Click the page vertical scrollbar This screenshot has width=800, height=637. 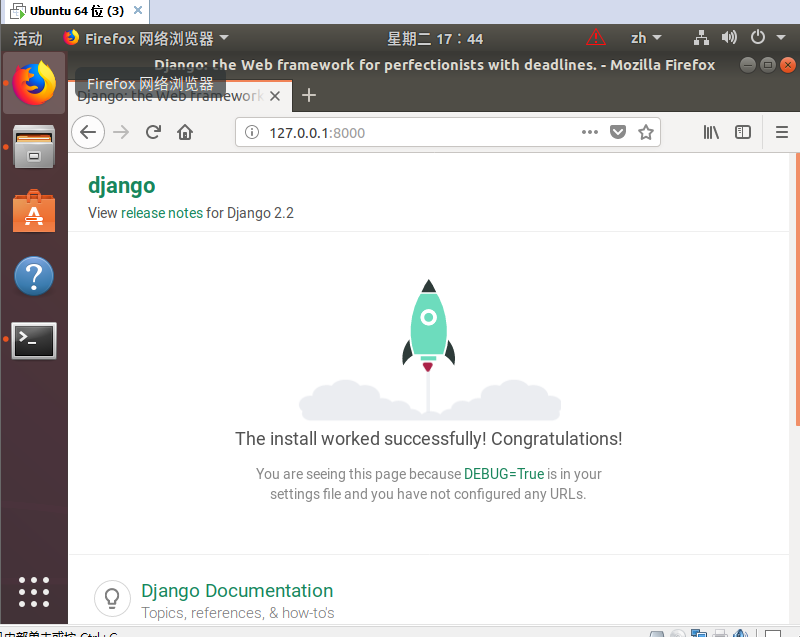[797, 289]
